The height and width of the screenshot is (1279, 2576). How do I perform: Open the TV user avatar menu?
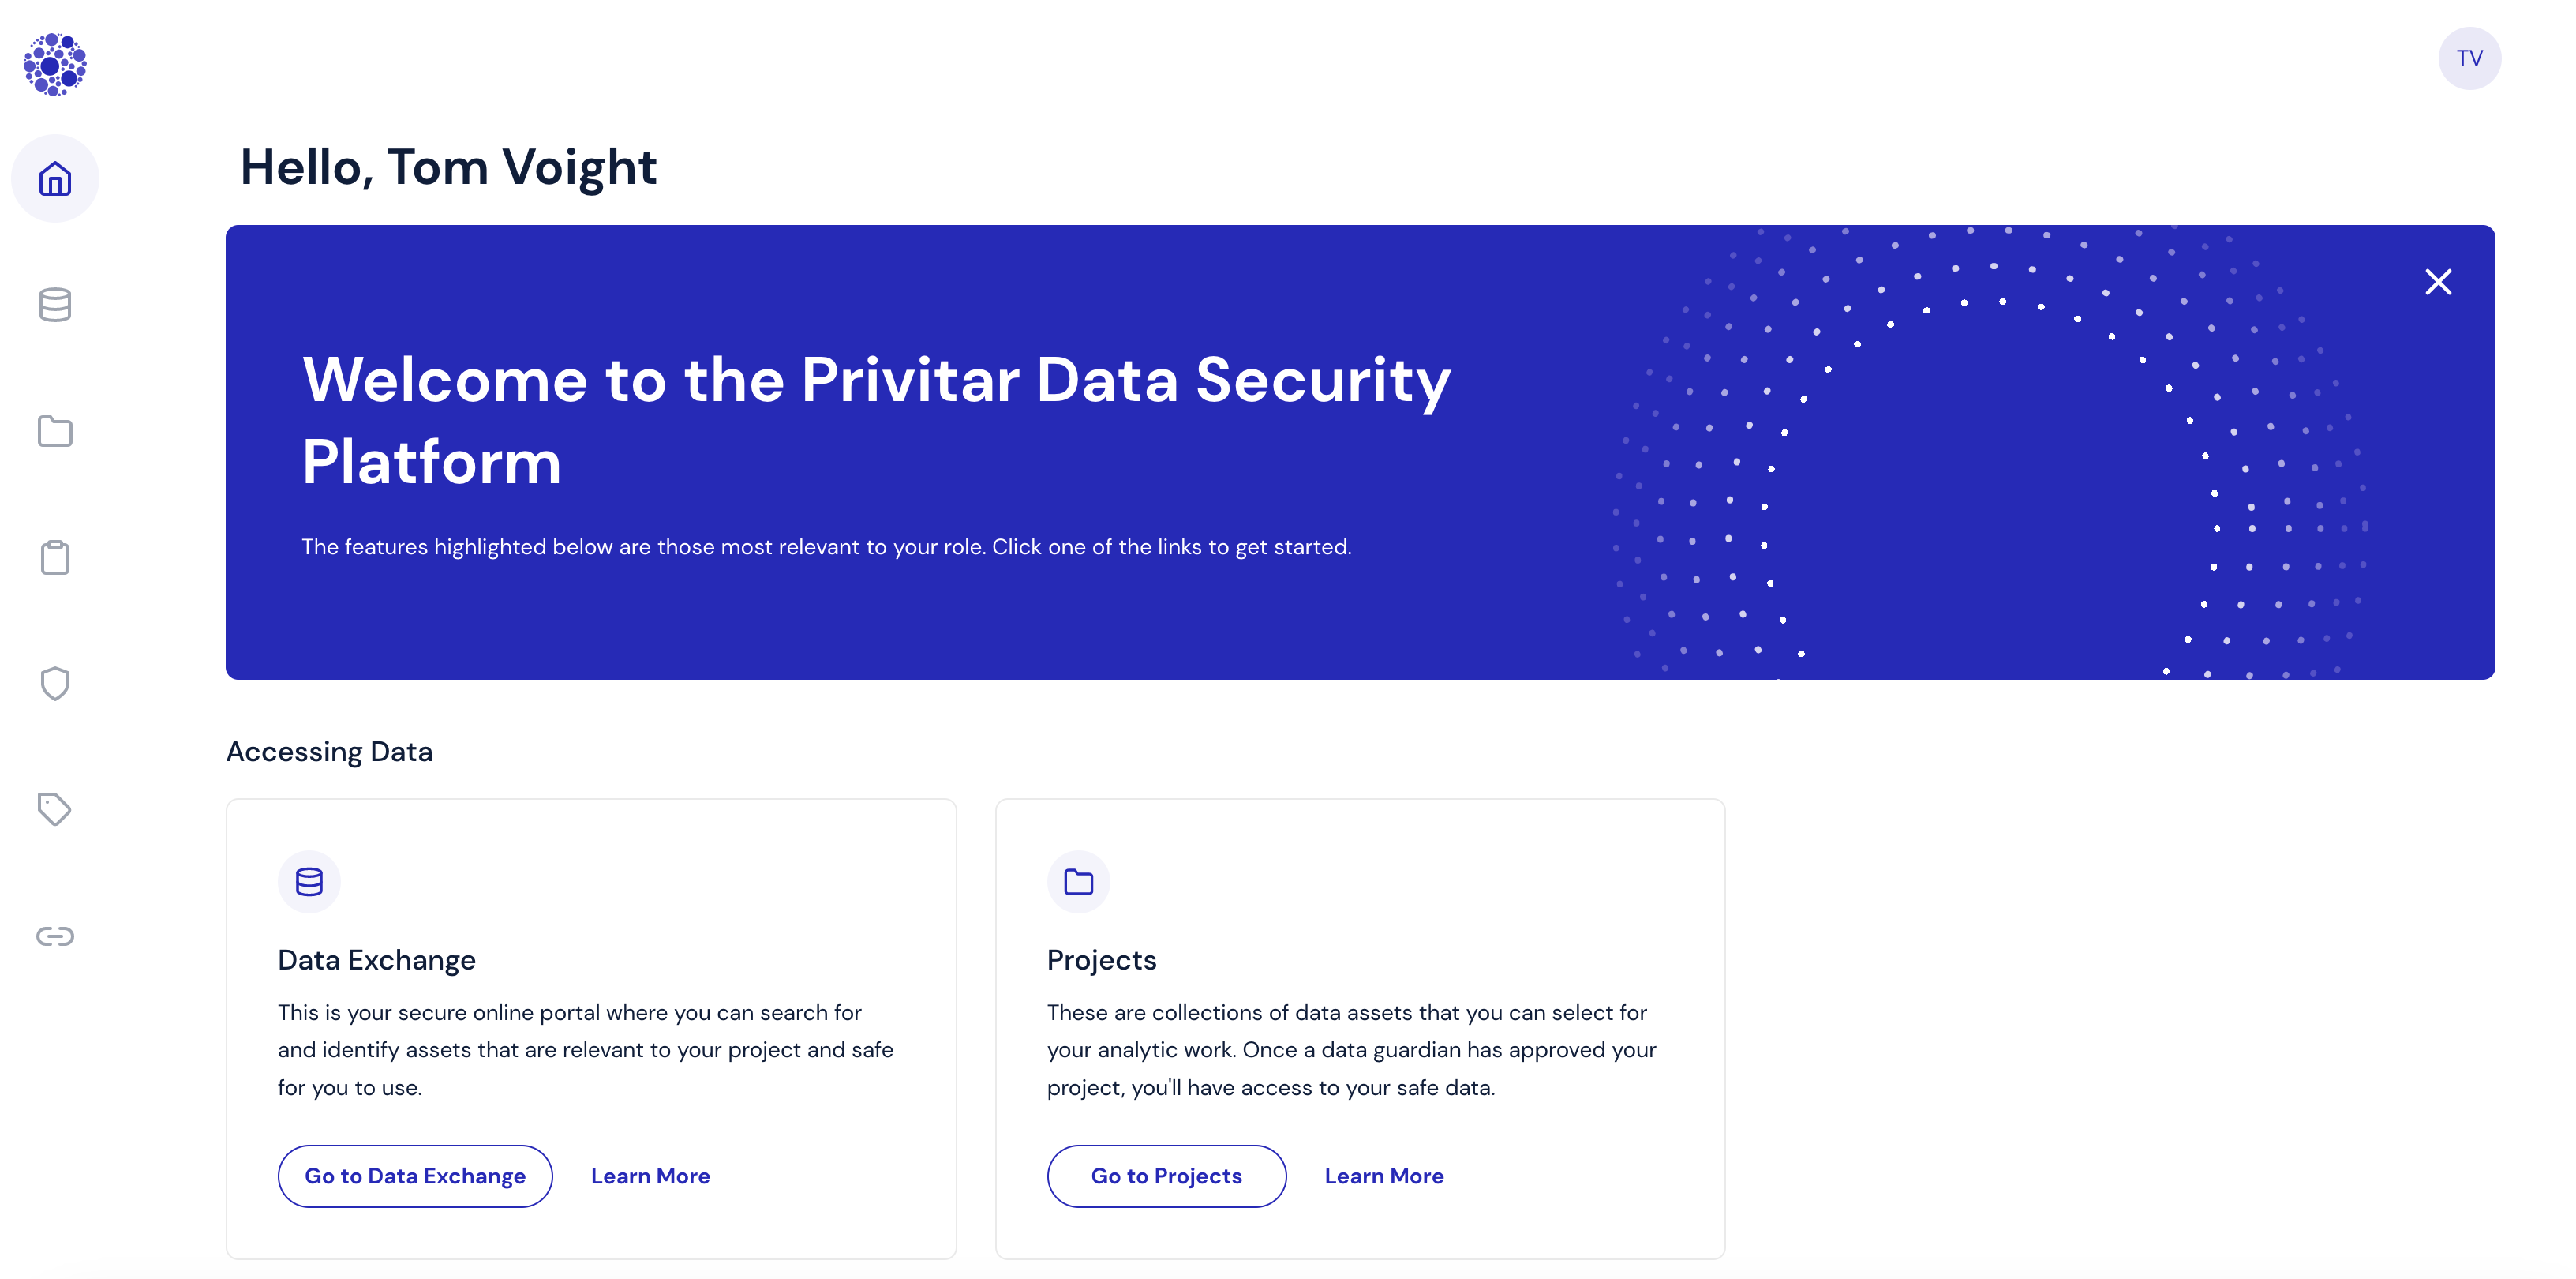coord(2469,58)
